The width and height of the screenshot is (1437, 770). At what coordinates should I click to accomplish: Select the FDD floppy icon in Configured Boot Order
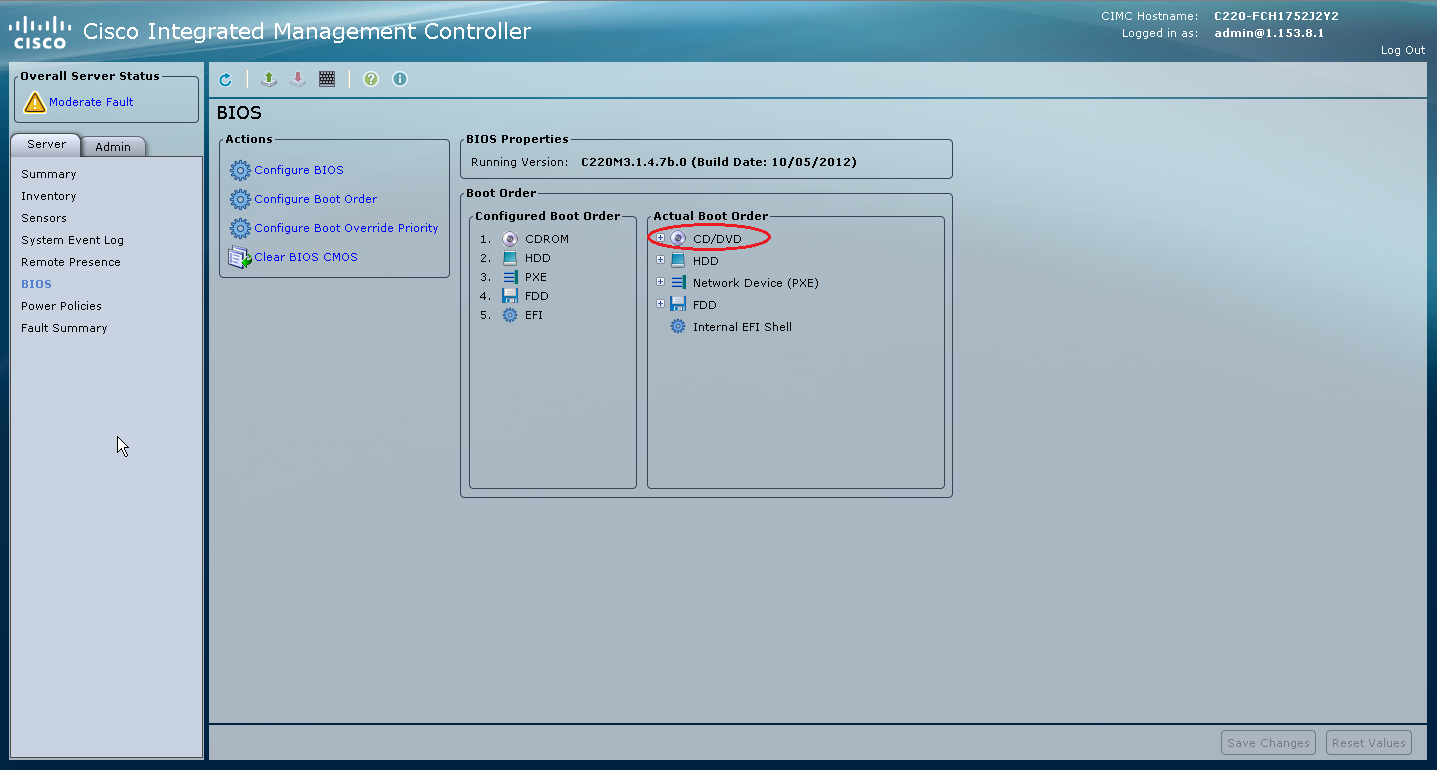[x=510, y=296]
